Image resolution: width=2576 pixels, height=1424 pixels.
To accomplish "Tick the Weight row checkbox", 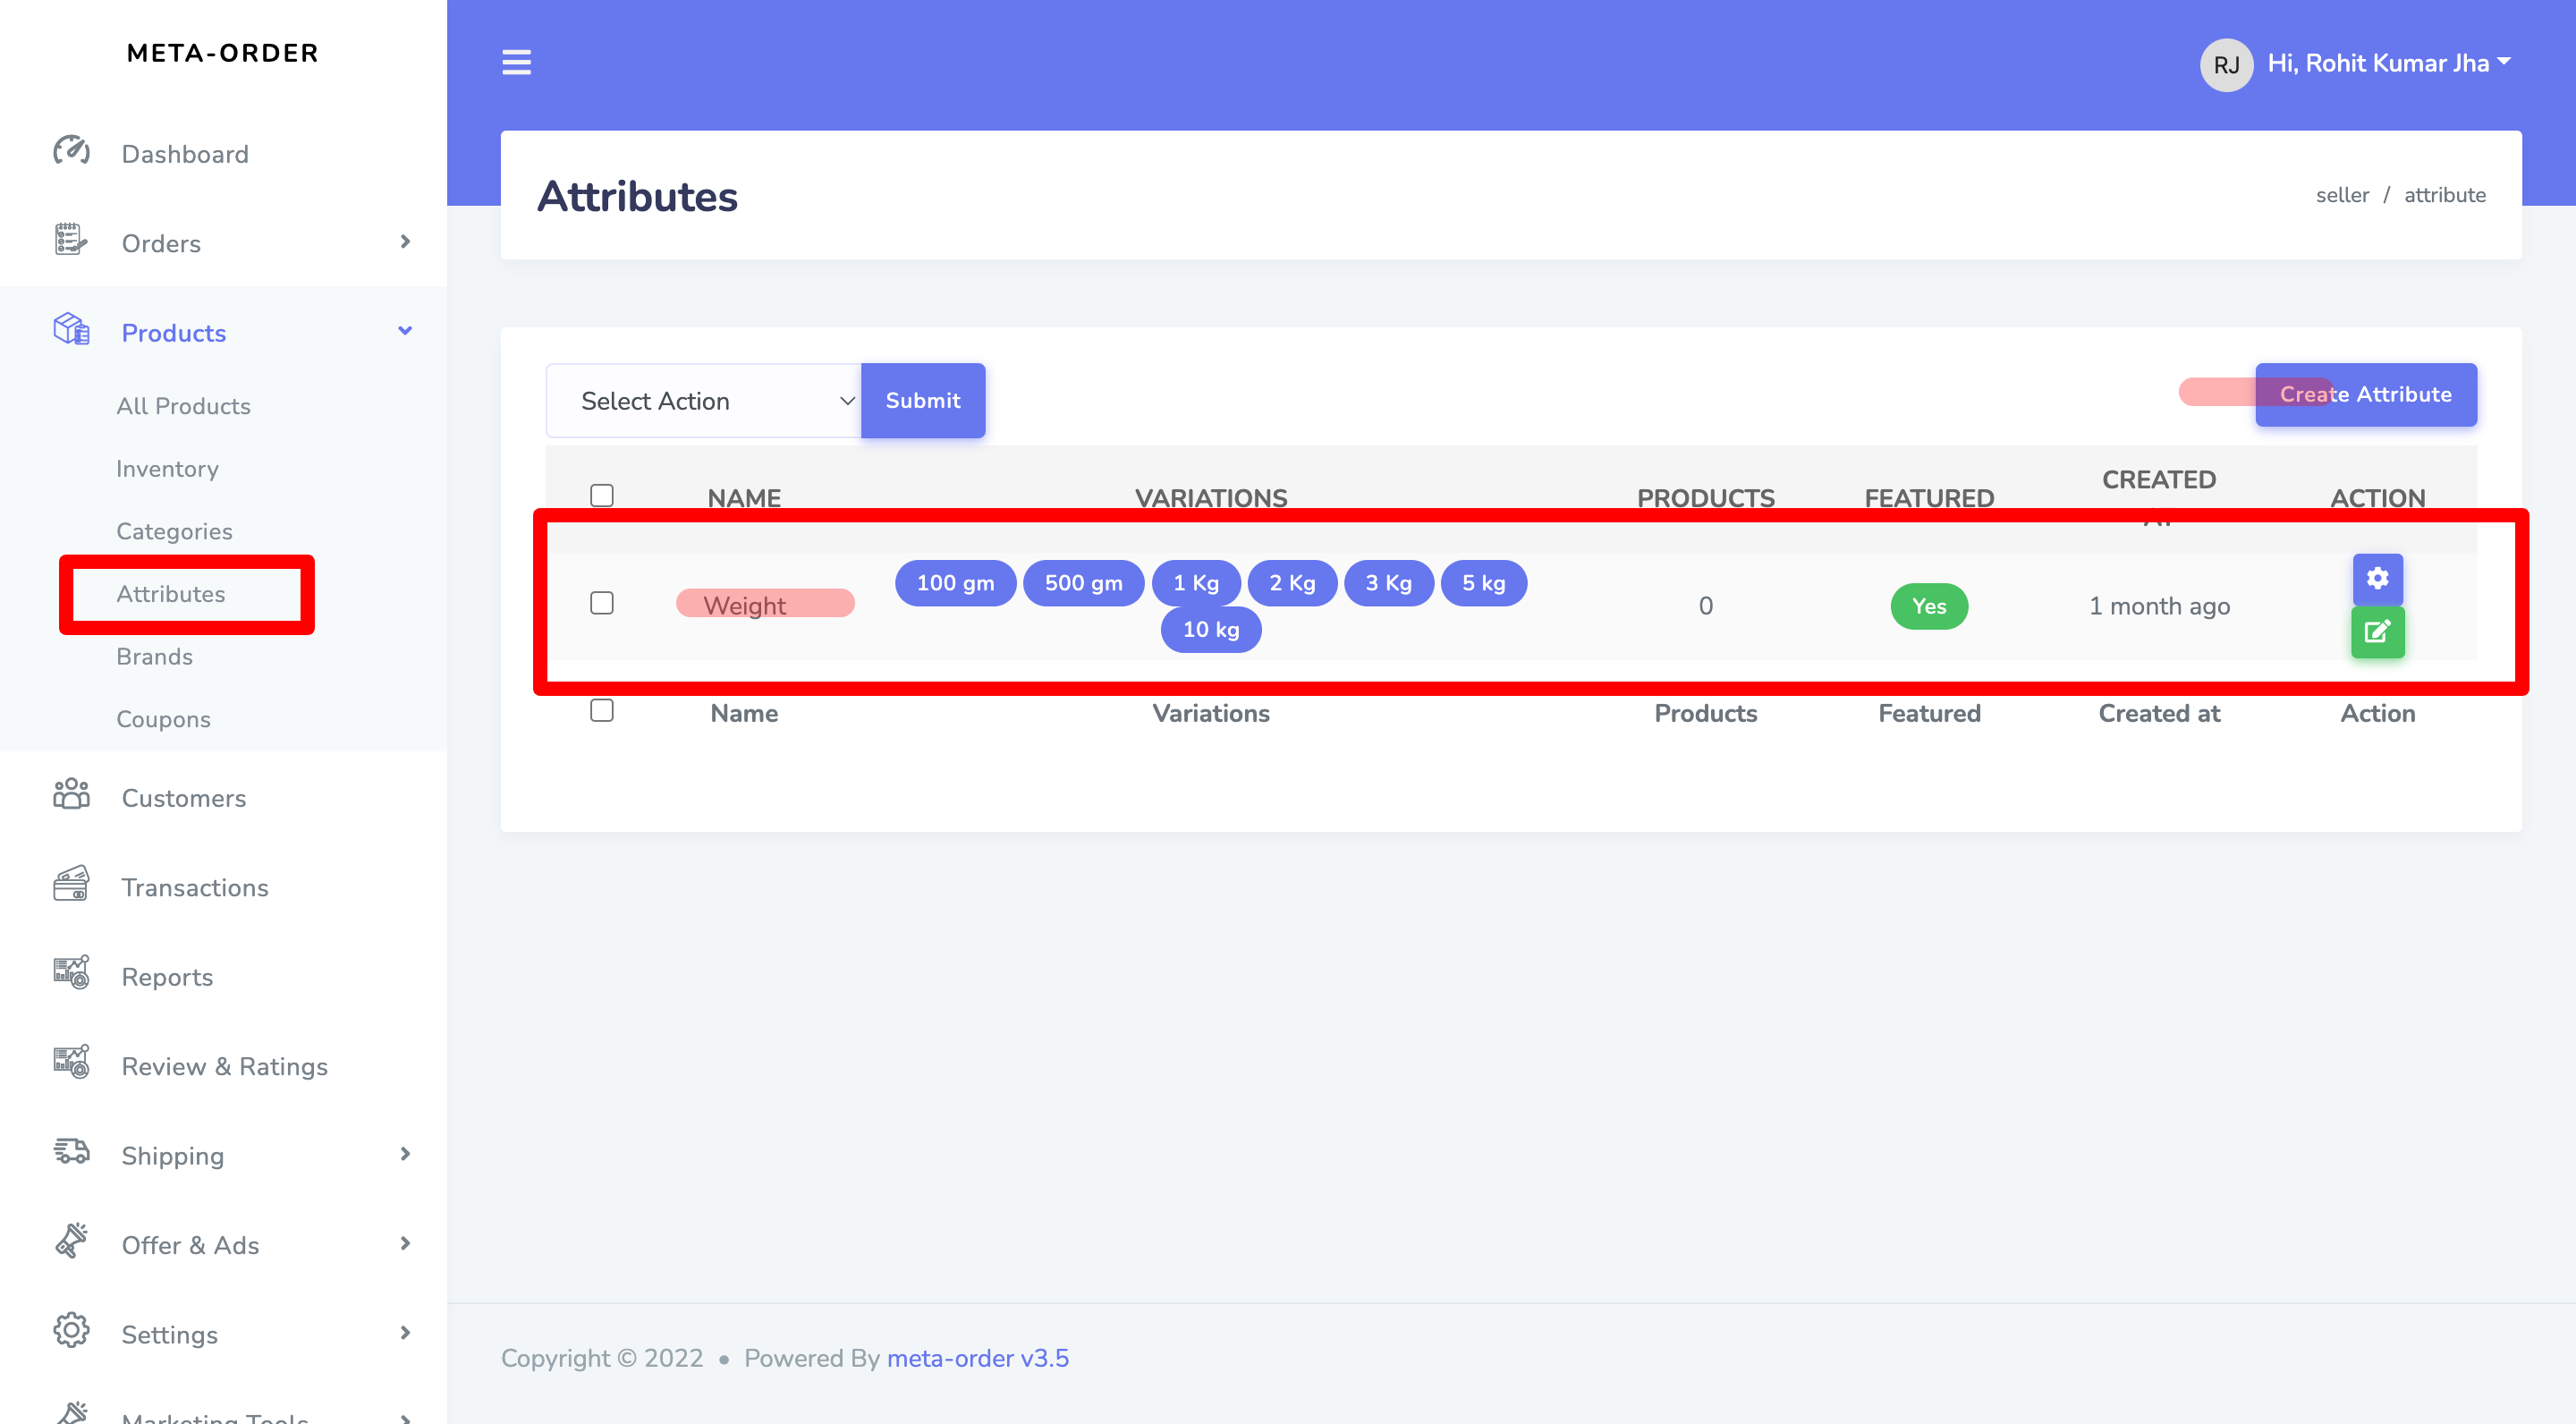I will coord(601,603).
